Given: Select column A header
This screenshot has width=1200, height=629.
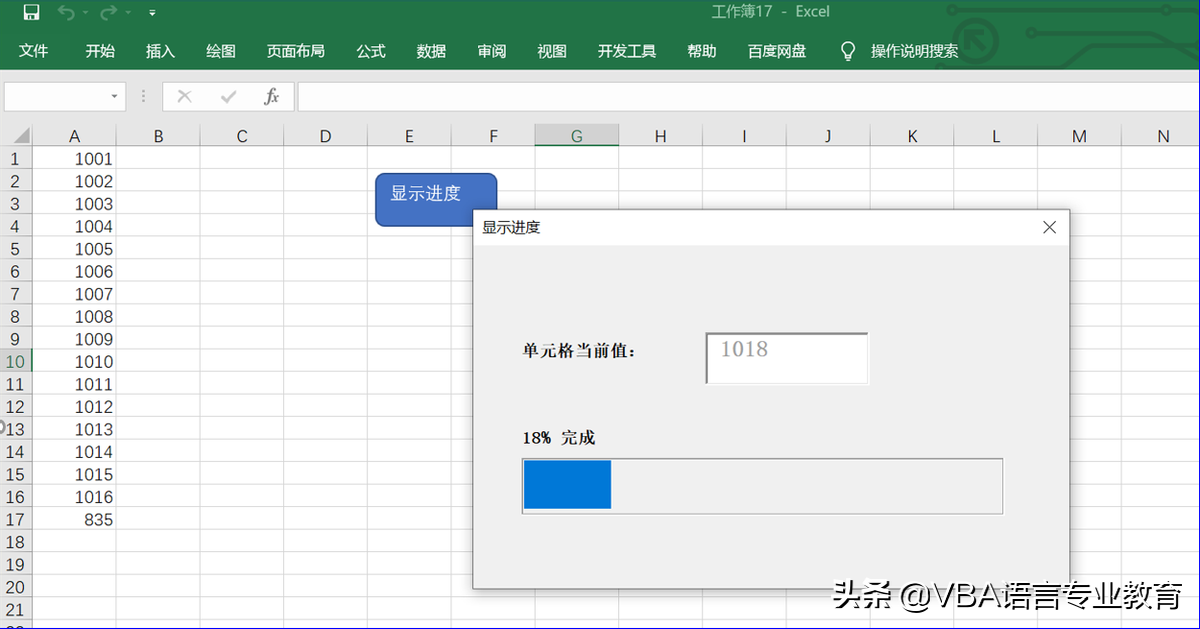Looking at the screenshot, I should pyautogui.click(x=75, y=136).
